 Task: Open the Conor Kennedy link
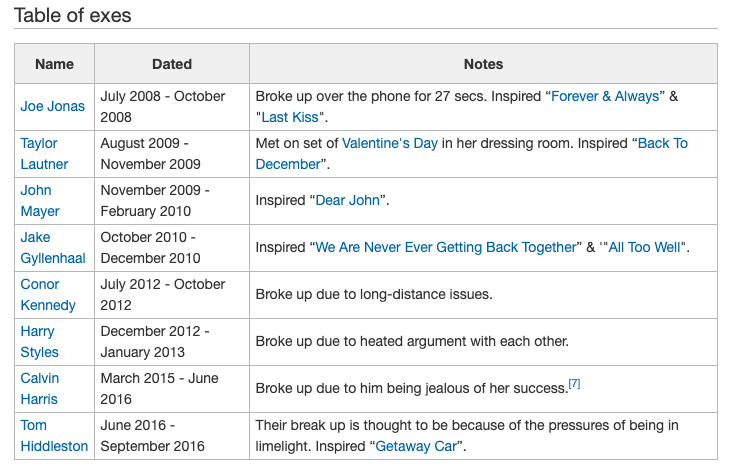click(x=48, y=295)
